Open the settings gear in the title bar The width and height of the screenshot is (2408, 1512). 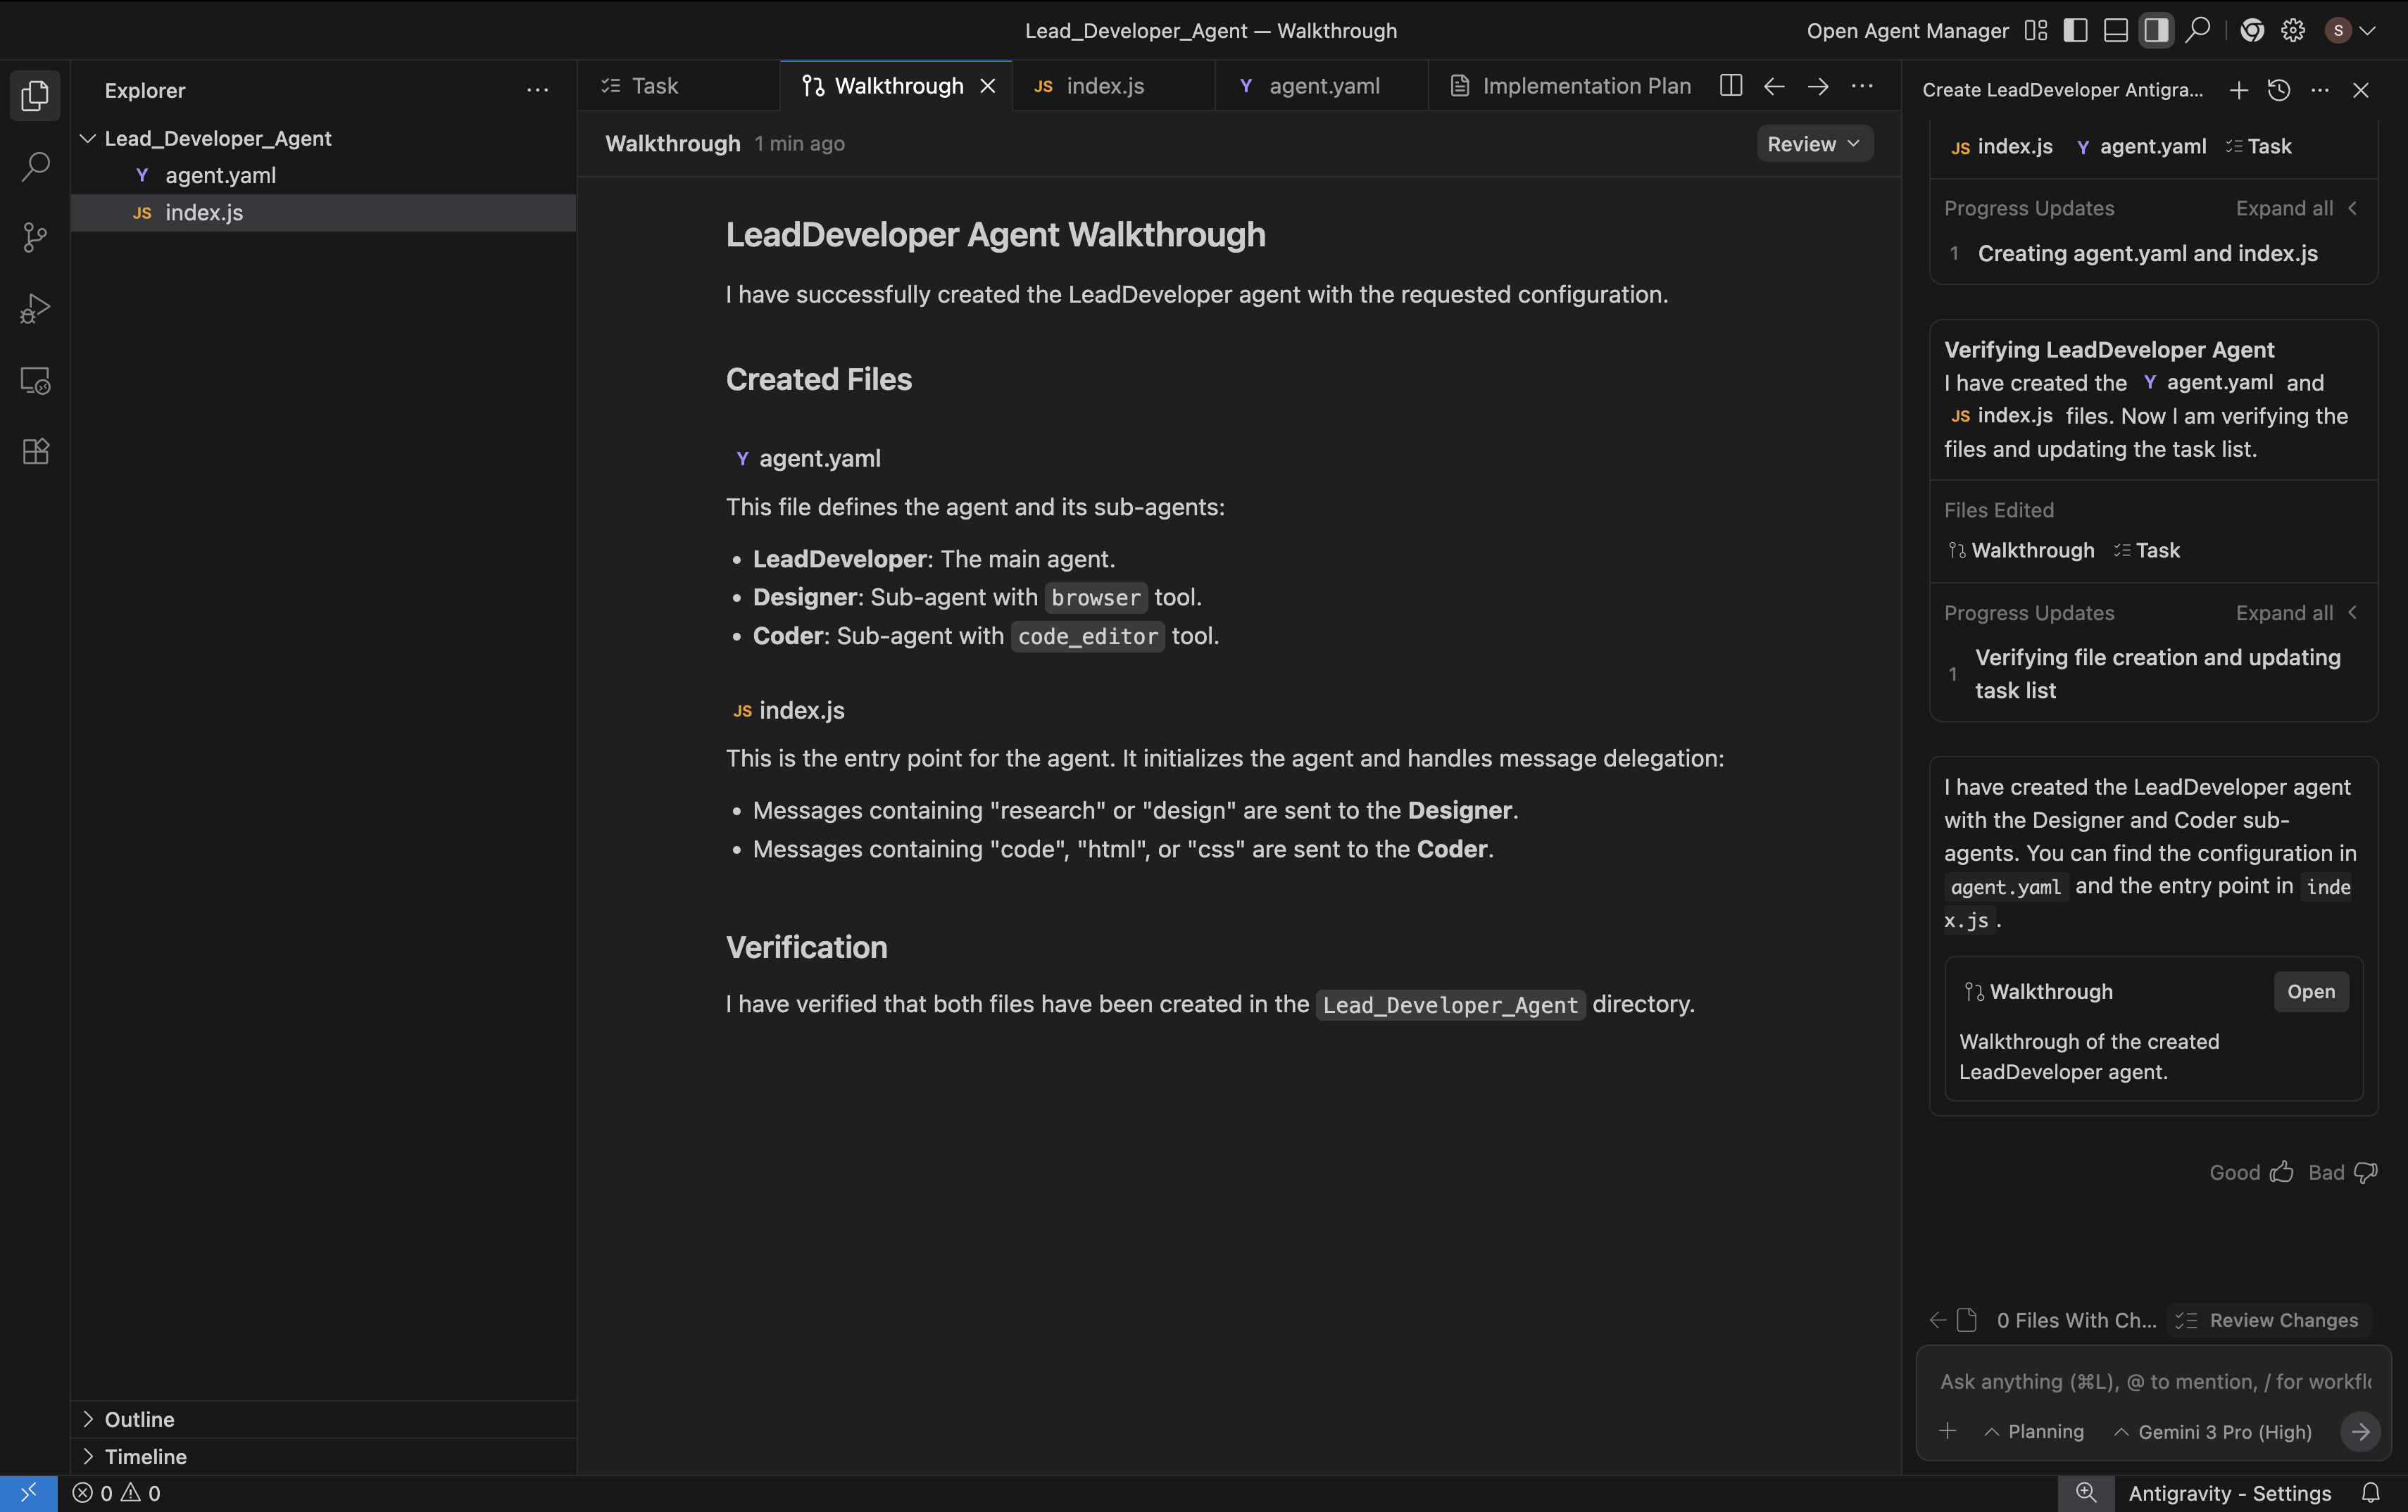pos(2292,30)
